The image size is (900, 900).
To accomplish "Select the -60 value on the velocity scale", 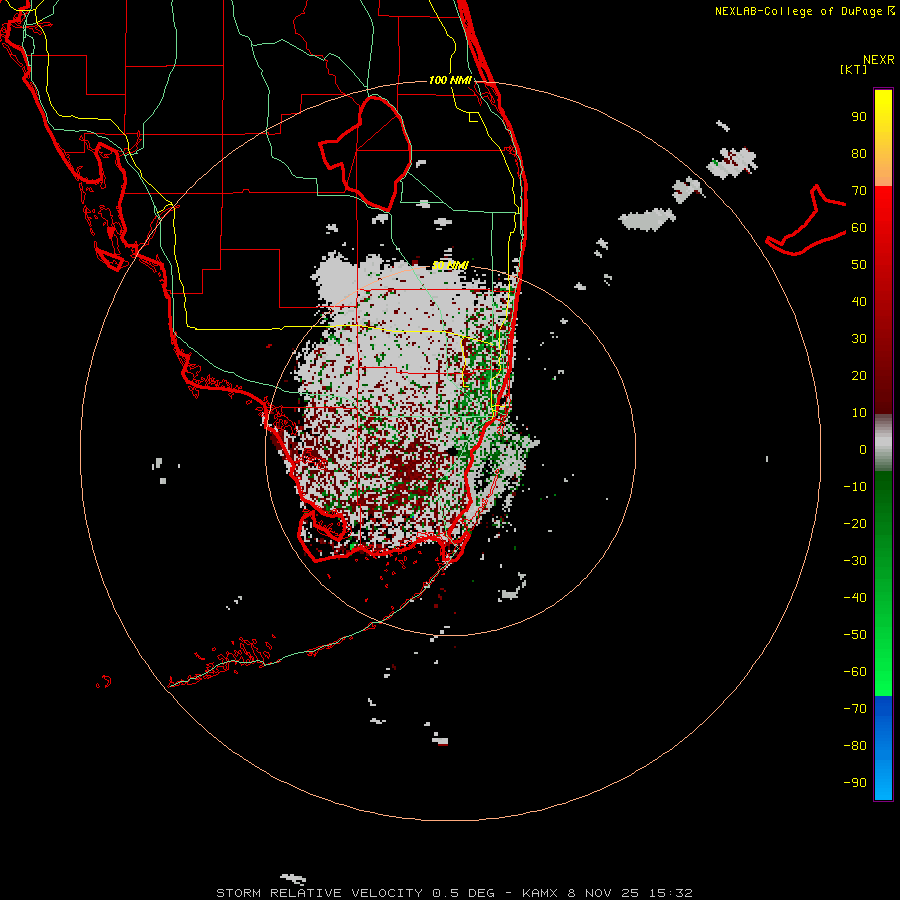I will pyautogui.click(x=855, y=672).
